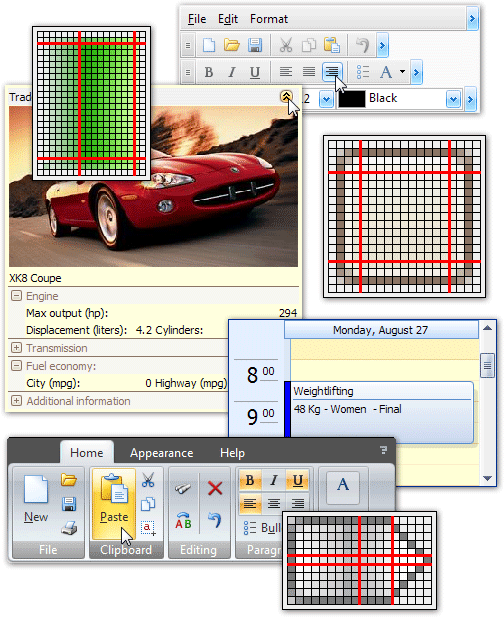This screenshot has width=504, height=617.
Task: Click the Open folder icon in top toolbar
Action: 232,45
